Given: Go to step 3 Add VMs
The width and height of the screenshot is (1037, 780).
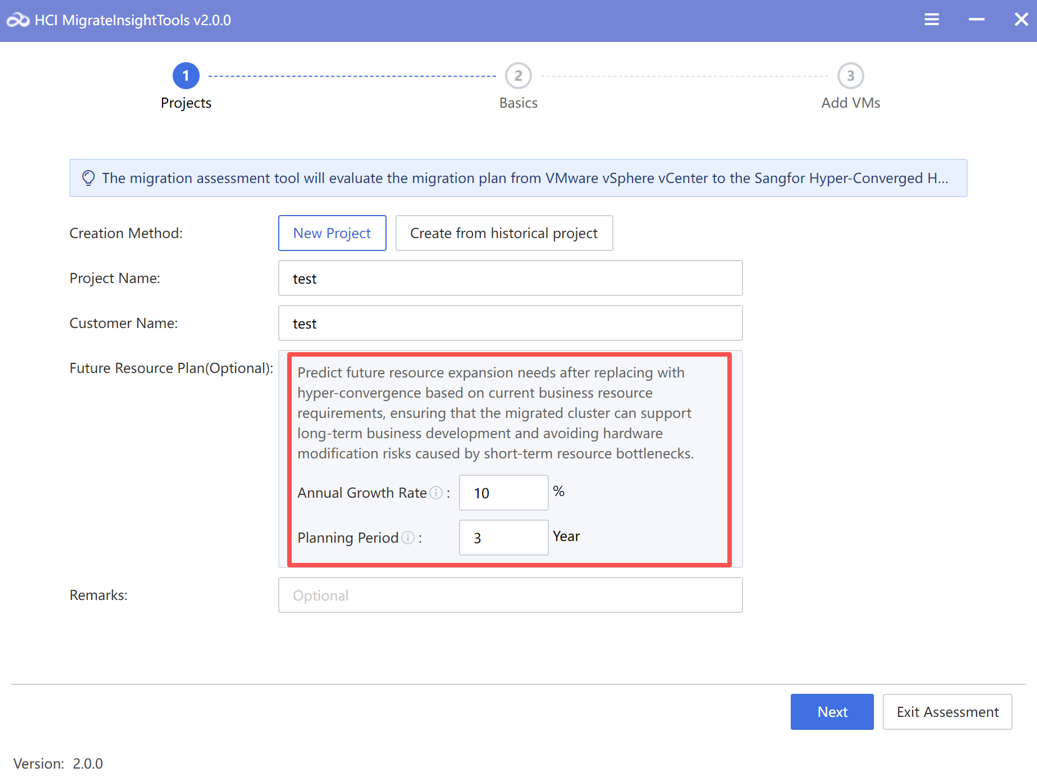Looking at the screenshot, I should (x=850, y=76).
